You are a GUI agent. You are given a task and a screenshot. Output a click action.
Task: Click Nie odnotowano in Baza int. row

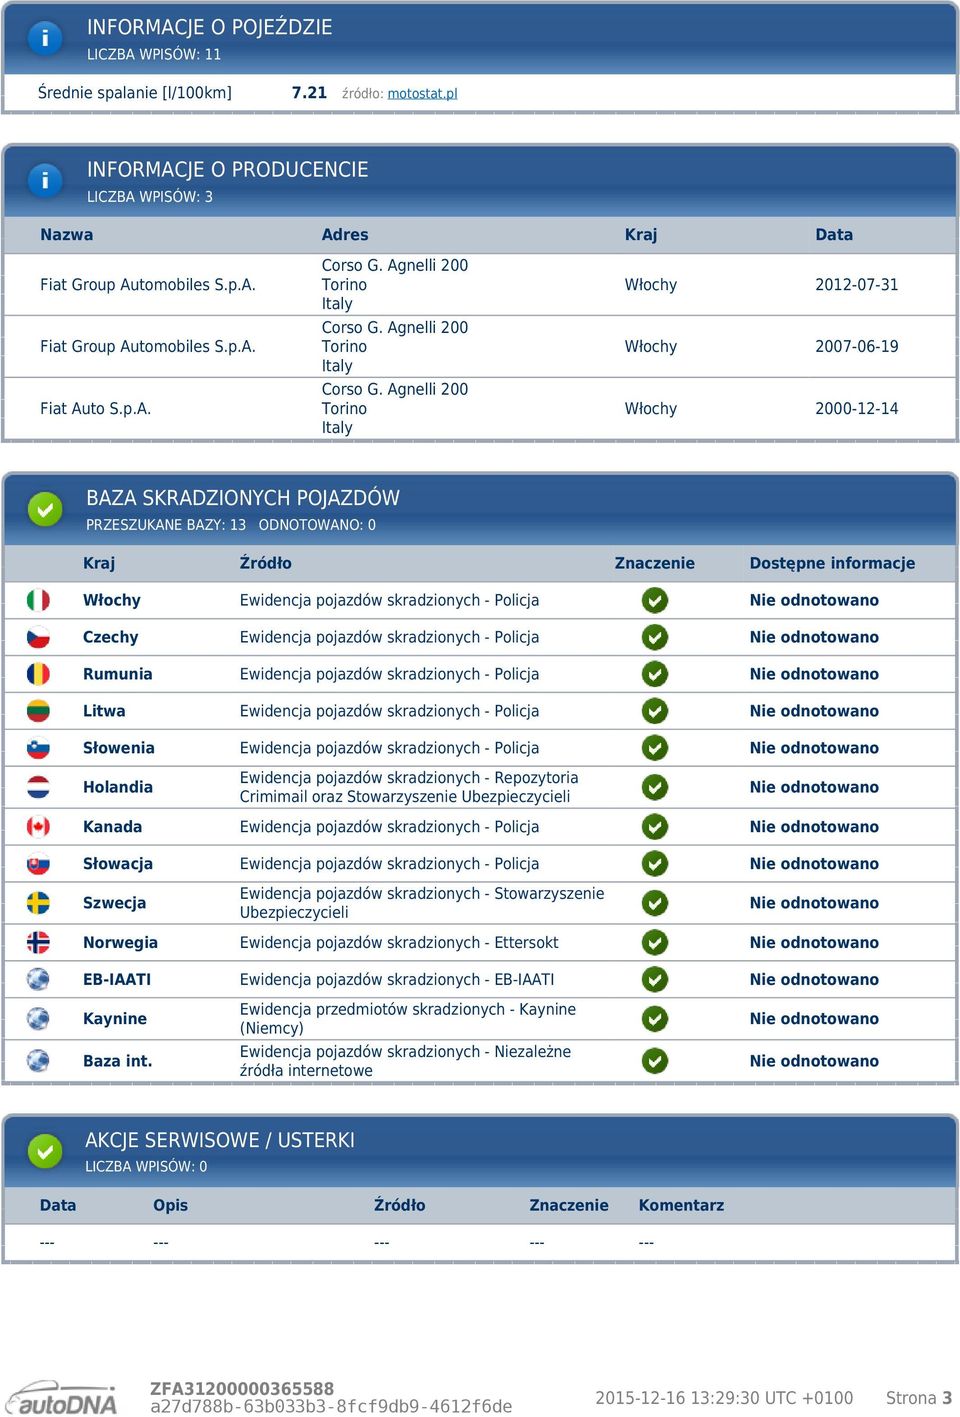(814, 1061)
